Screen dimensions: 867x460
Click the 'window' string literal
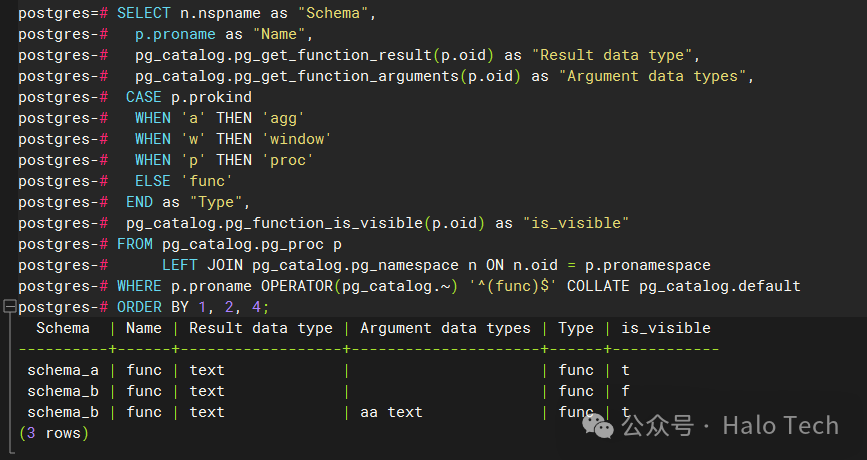point(297,139)
